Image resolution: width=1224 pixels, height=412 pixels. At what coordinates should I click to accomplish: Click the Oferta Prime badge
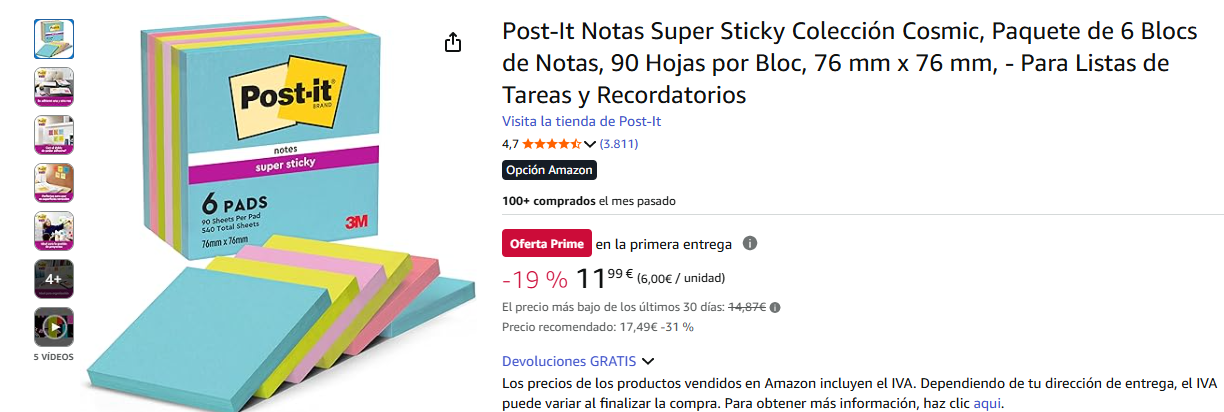(x=546, y=244)
